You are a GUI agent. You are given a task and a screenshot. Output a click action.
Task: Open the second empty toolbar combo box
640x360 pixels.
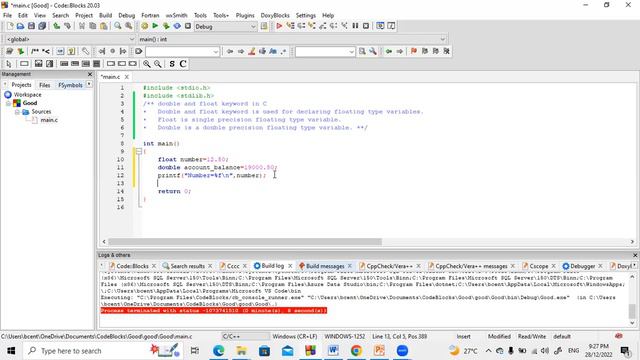(x=325, y=52)
